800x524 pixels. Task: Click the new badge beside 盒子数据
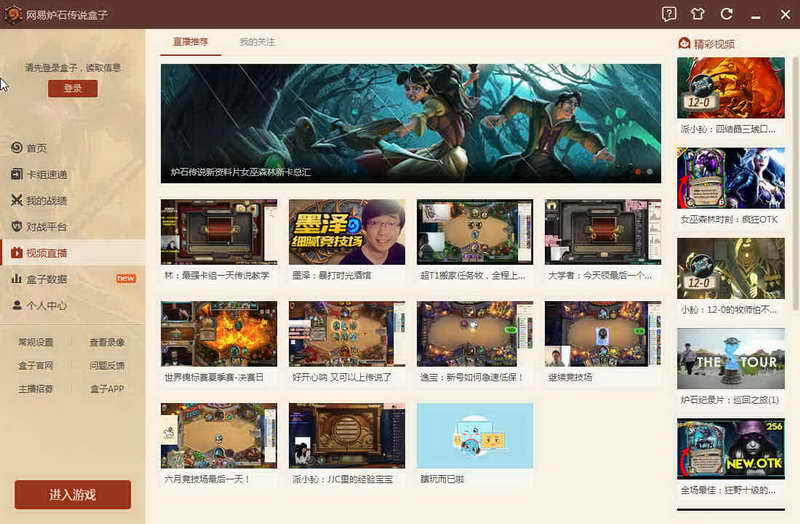coord(126,279)
